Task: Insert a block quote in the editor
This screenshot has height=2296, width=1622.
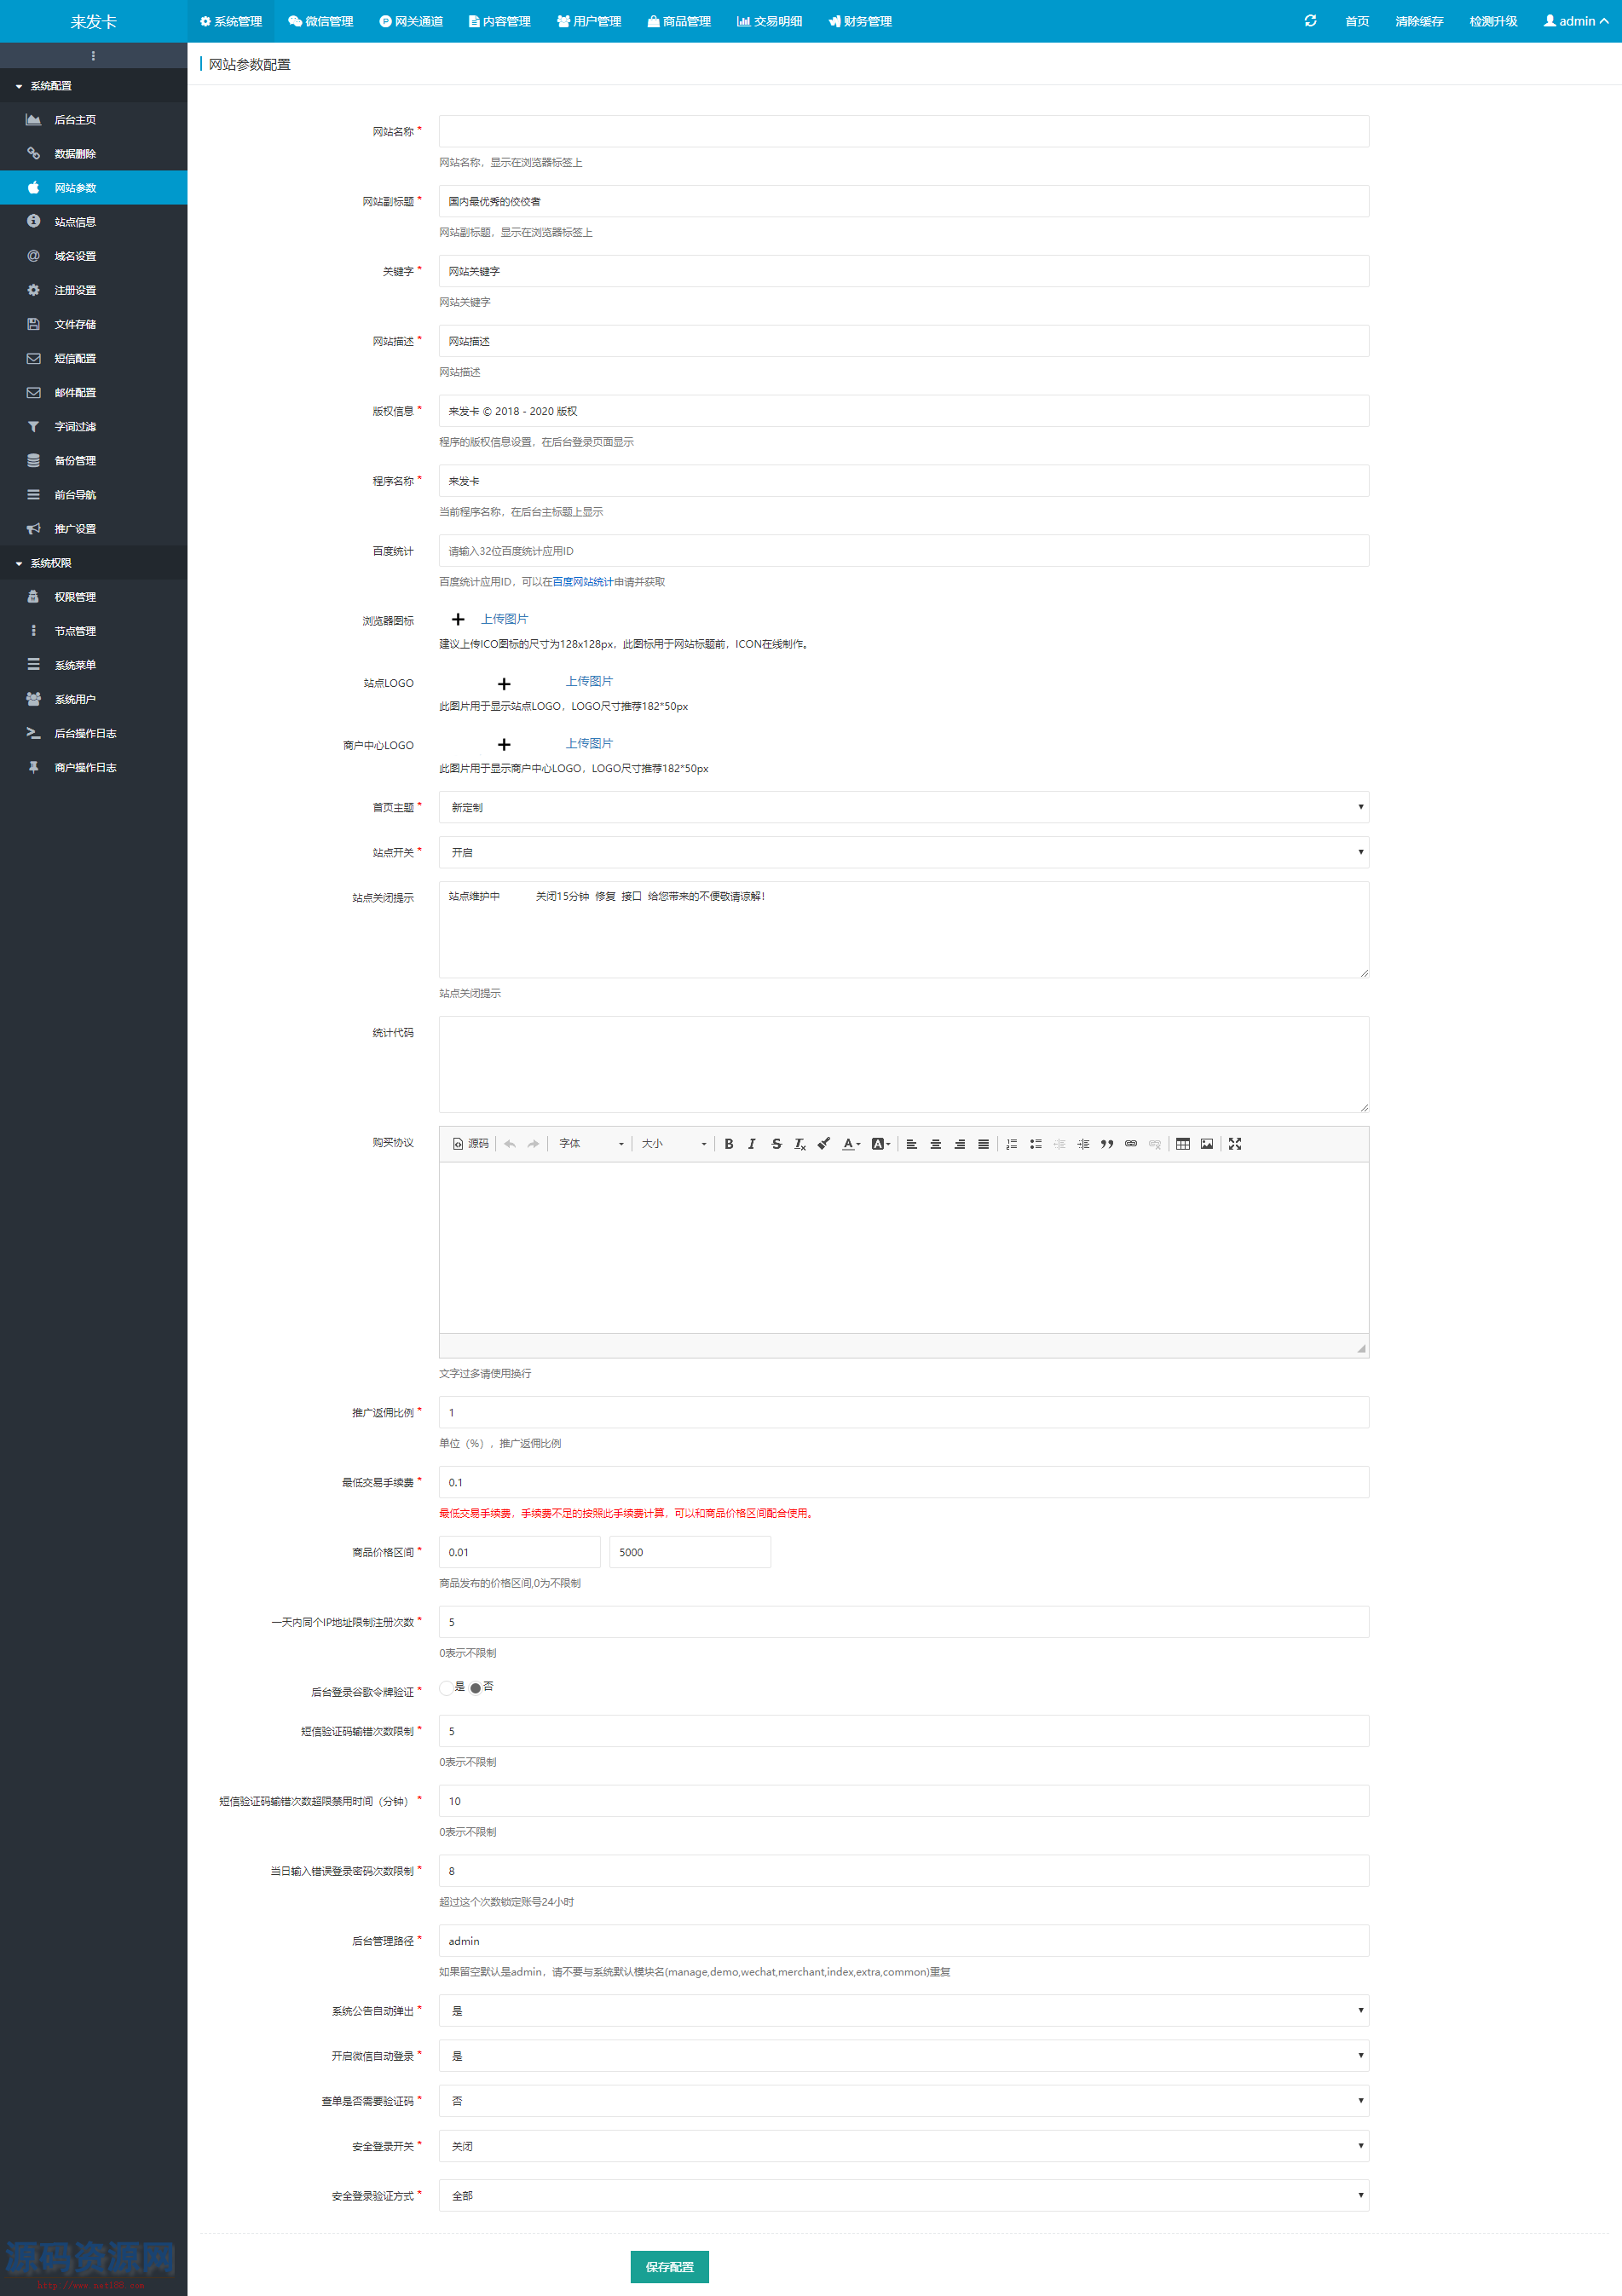Action: coord(1107,1144)
